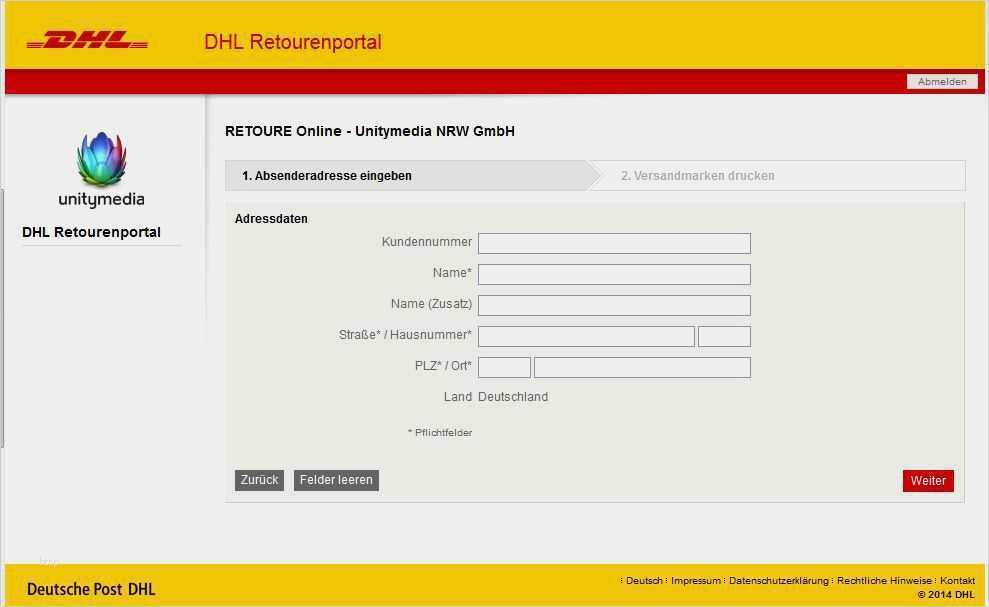Clear the form with Felder leeren
Image resolution: width=989 pixels, height=607 pixels.
point(336,480)
